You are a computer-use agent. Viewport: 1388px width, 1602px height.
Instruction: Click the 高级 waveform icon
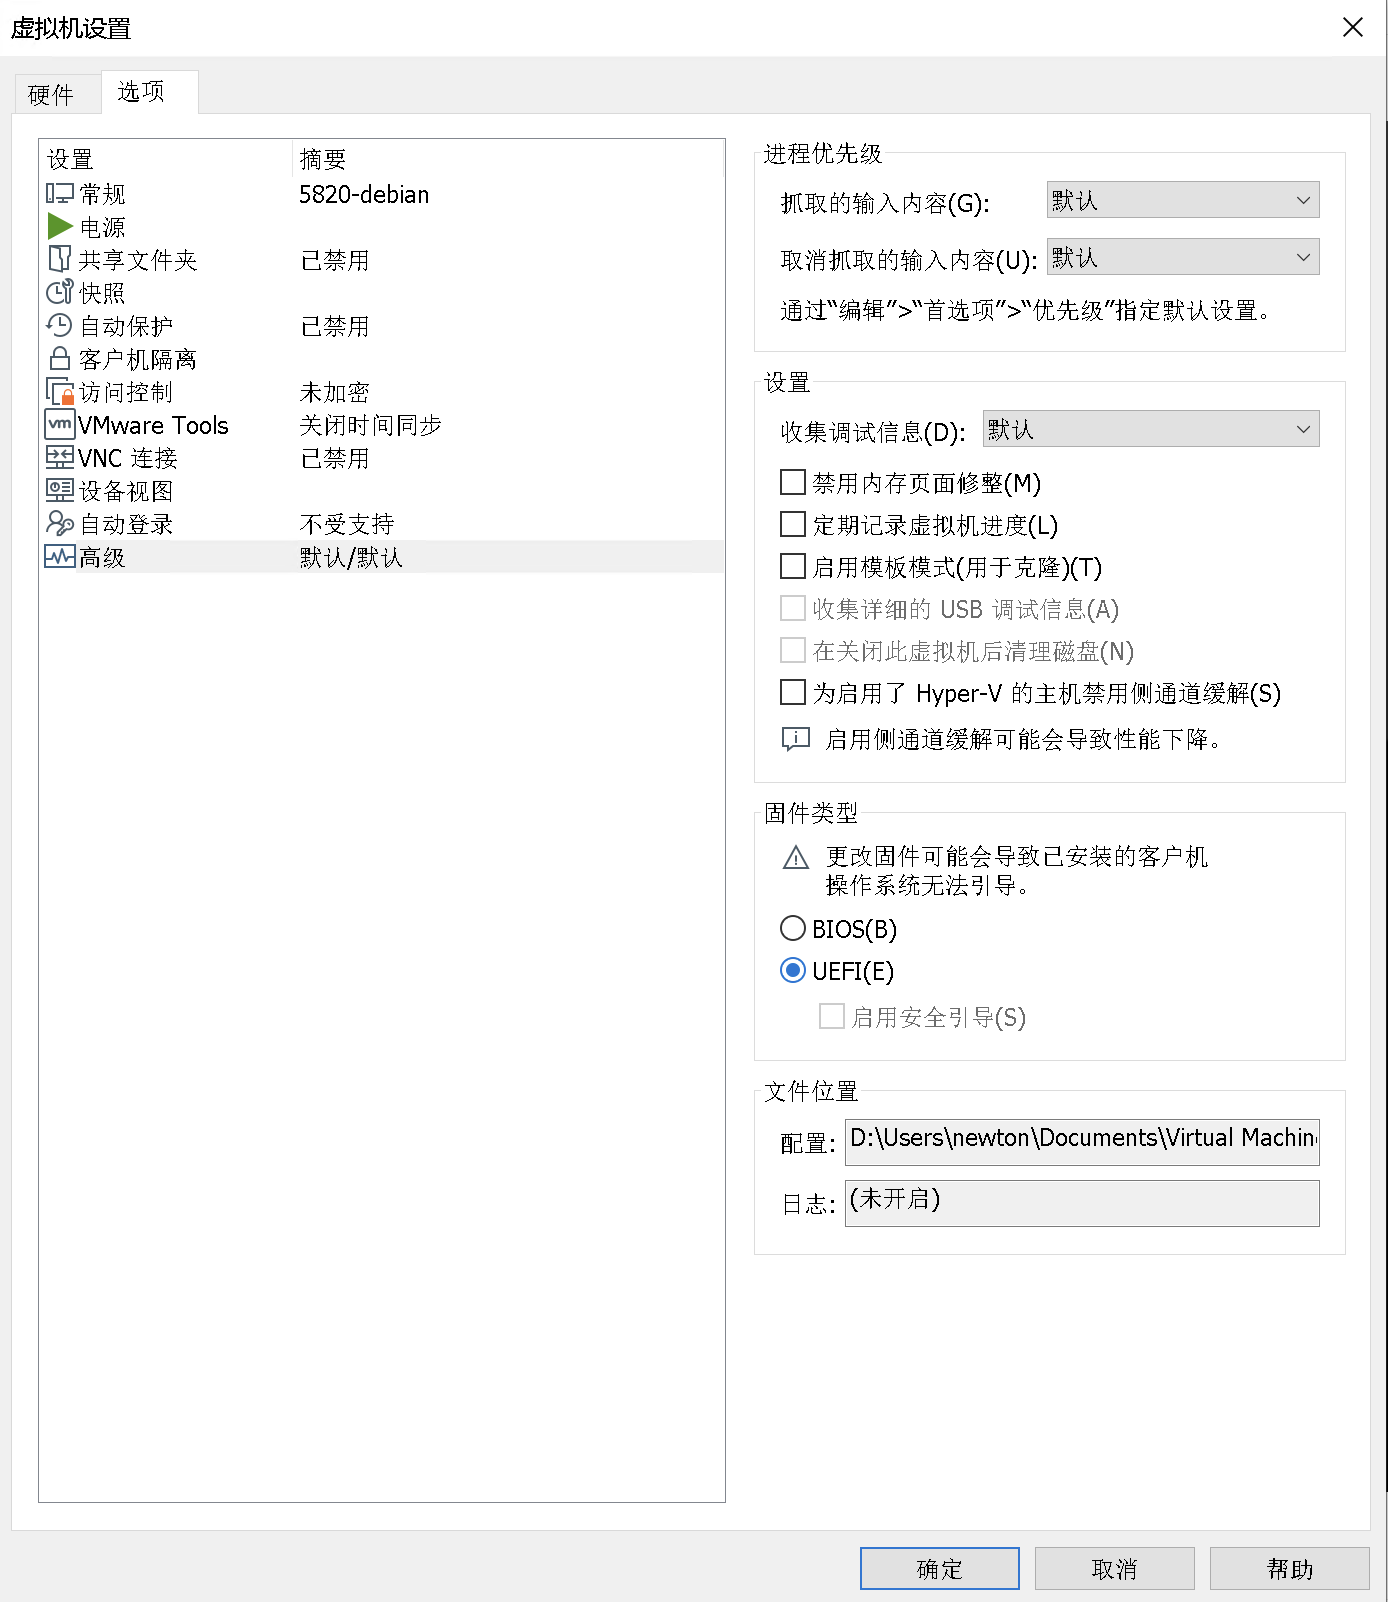coord(60,556)
